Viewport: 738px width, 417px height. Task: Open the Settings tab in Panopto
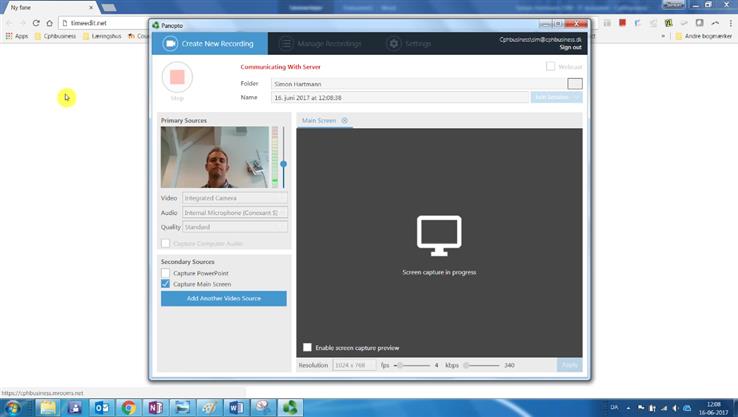[x=410, y=44]
